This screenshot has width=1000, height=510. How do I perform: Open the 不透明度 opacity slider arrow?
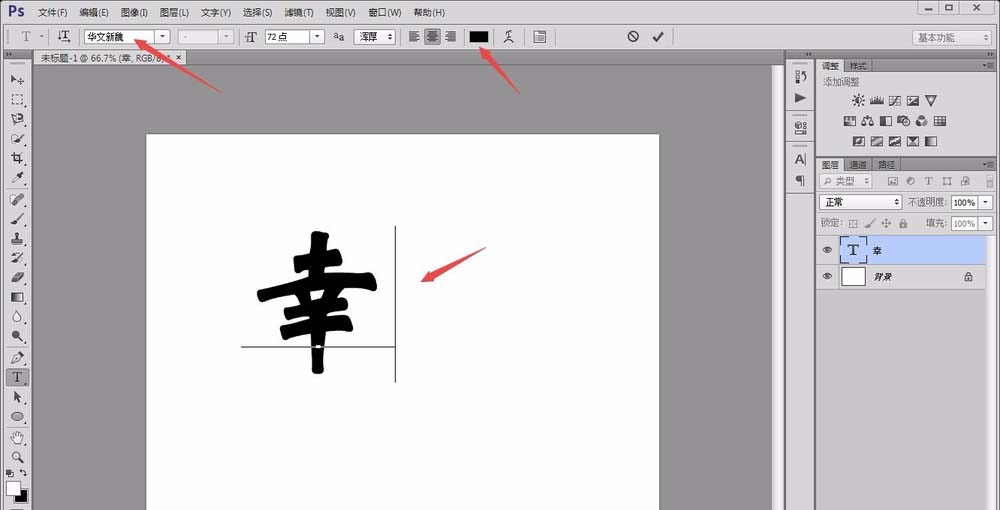pyautogui.click(x=987, y=202)
